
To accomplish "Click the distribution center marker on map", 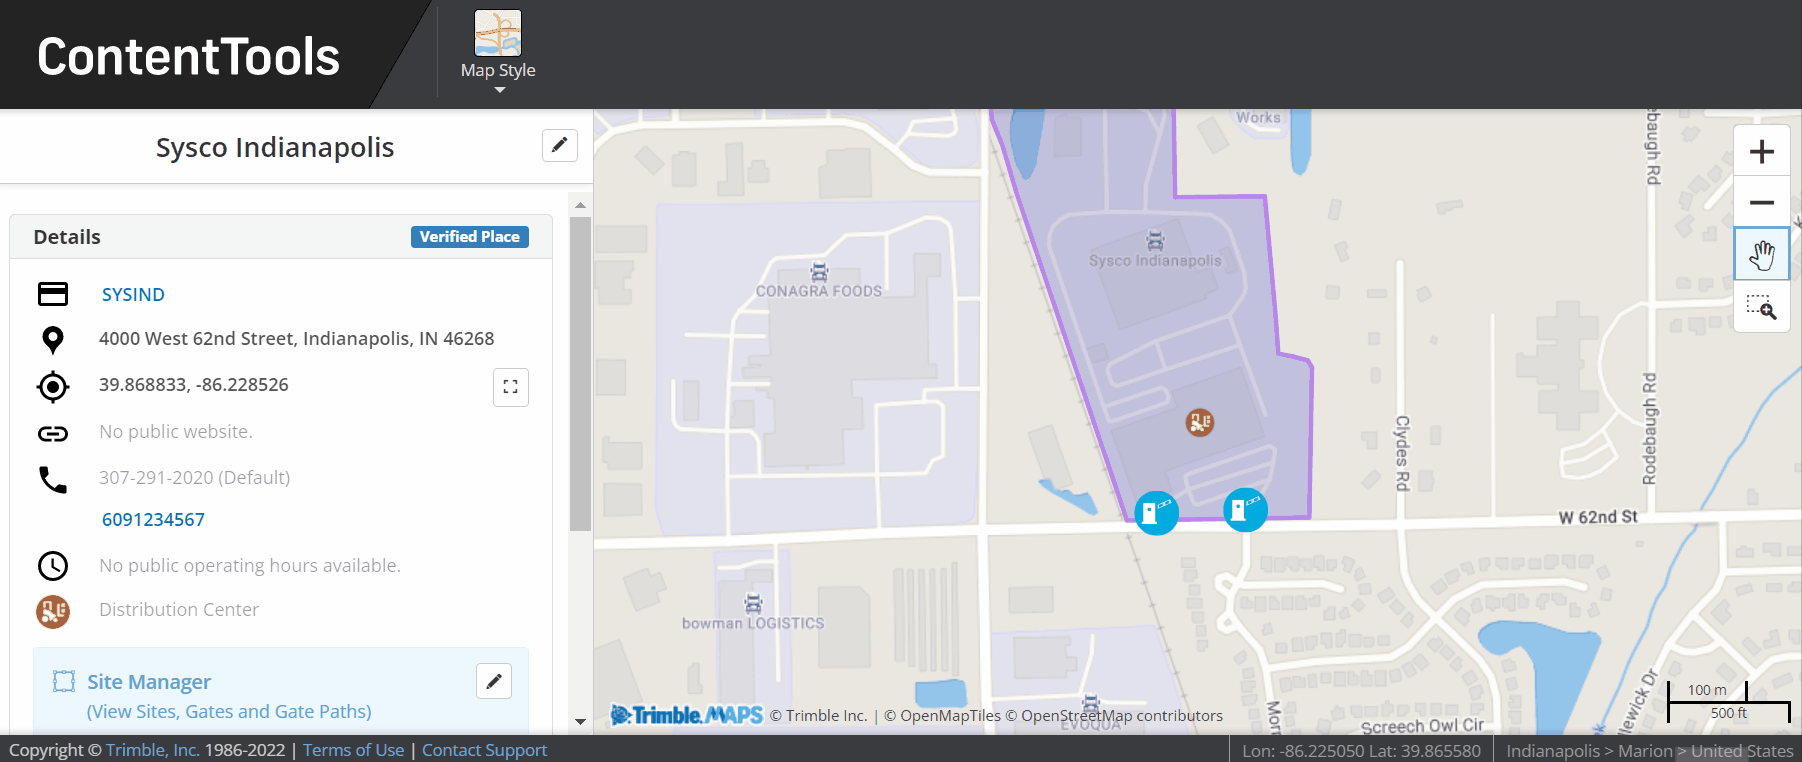I will (x=1200, y=423).
